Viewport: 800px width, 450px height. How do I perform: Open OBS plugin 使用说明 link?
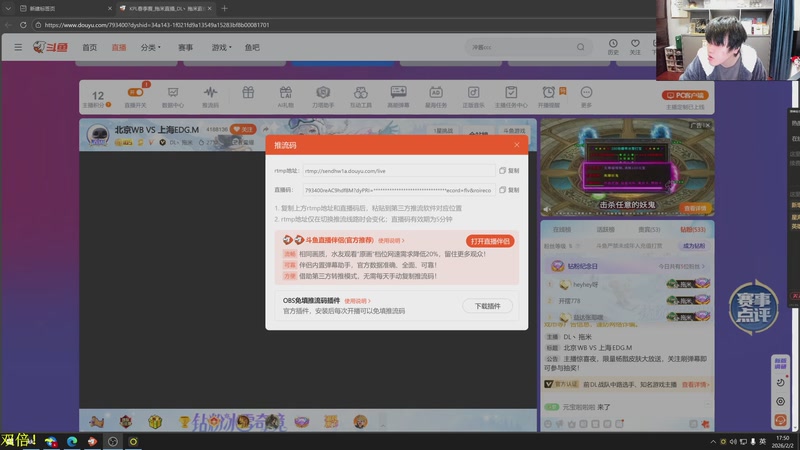click(x=357, y=301)
